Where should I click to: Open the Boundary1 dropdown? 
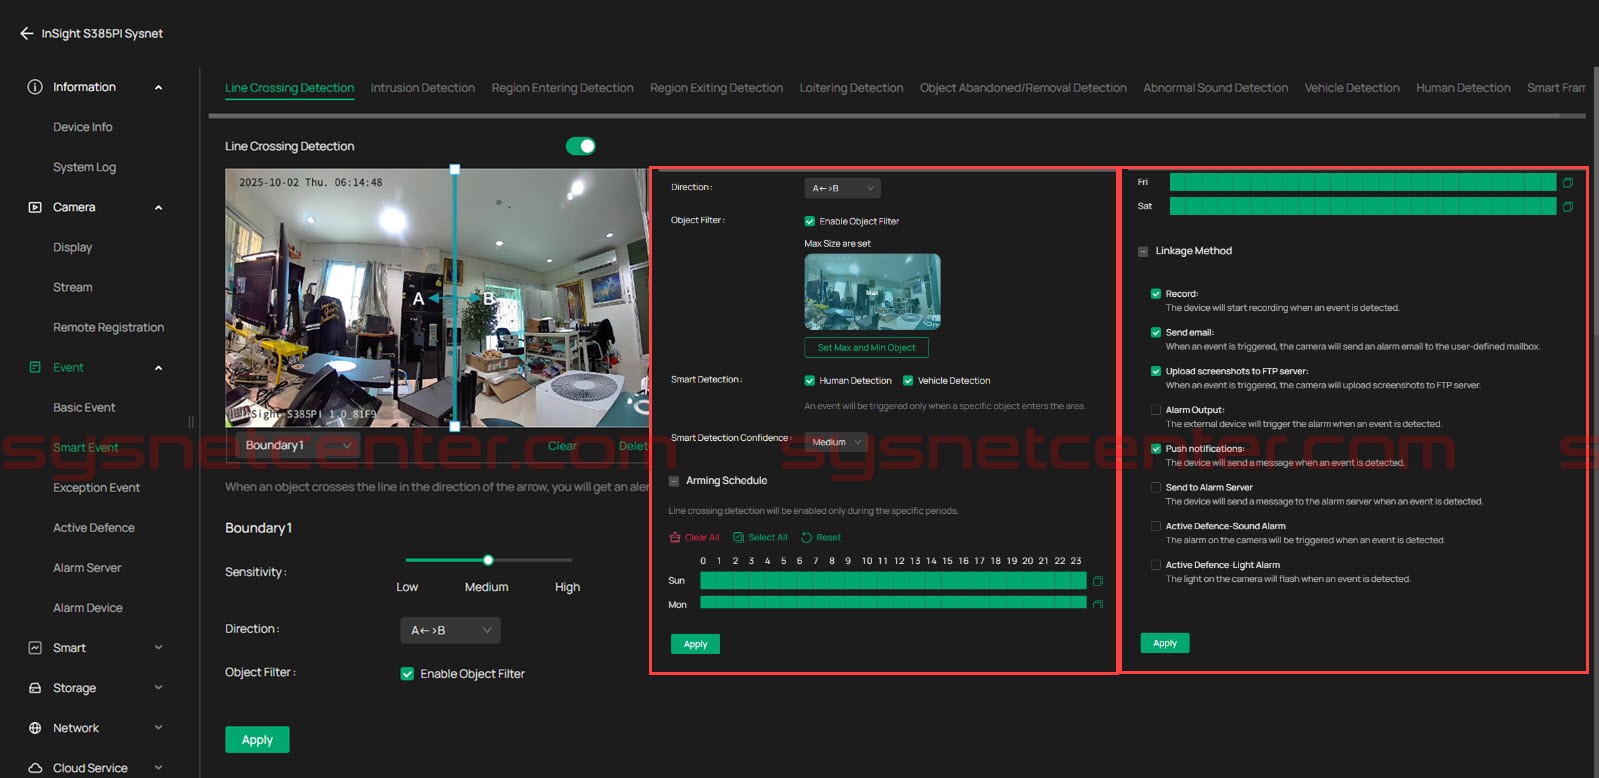coord(297,445)
